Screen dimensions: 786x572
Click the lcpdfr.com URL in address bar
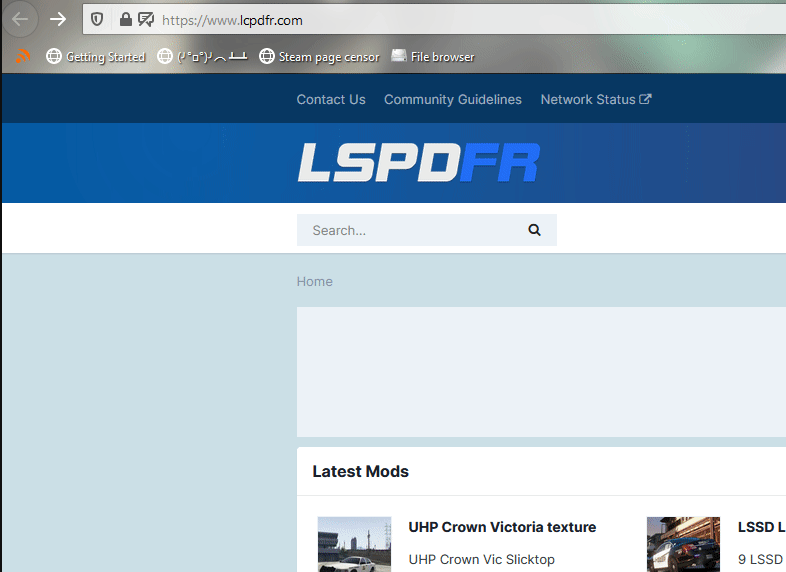pos(232,21)
